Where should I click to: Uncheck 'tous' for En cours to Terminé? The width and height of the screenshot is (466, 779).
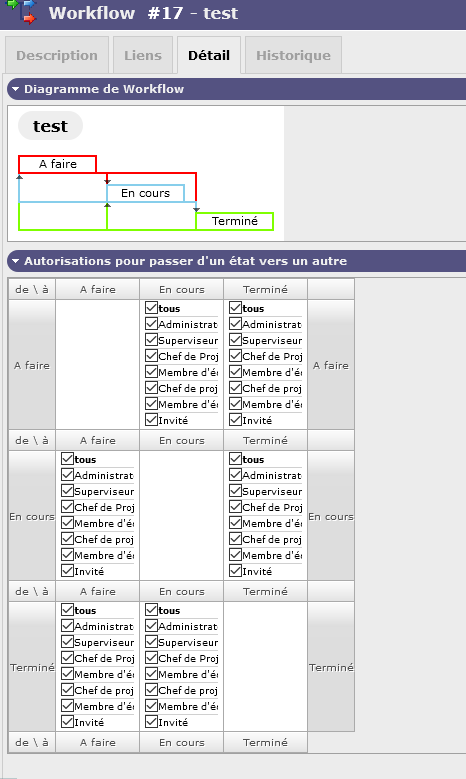(235, 459)
